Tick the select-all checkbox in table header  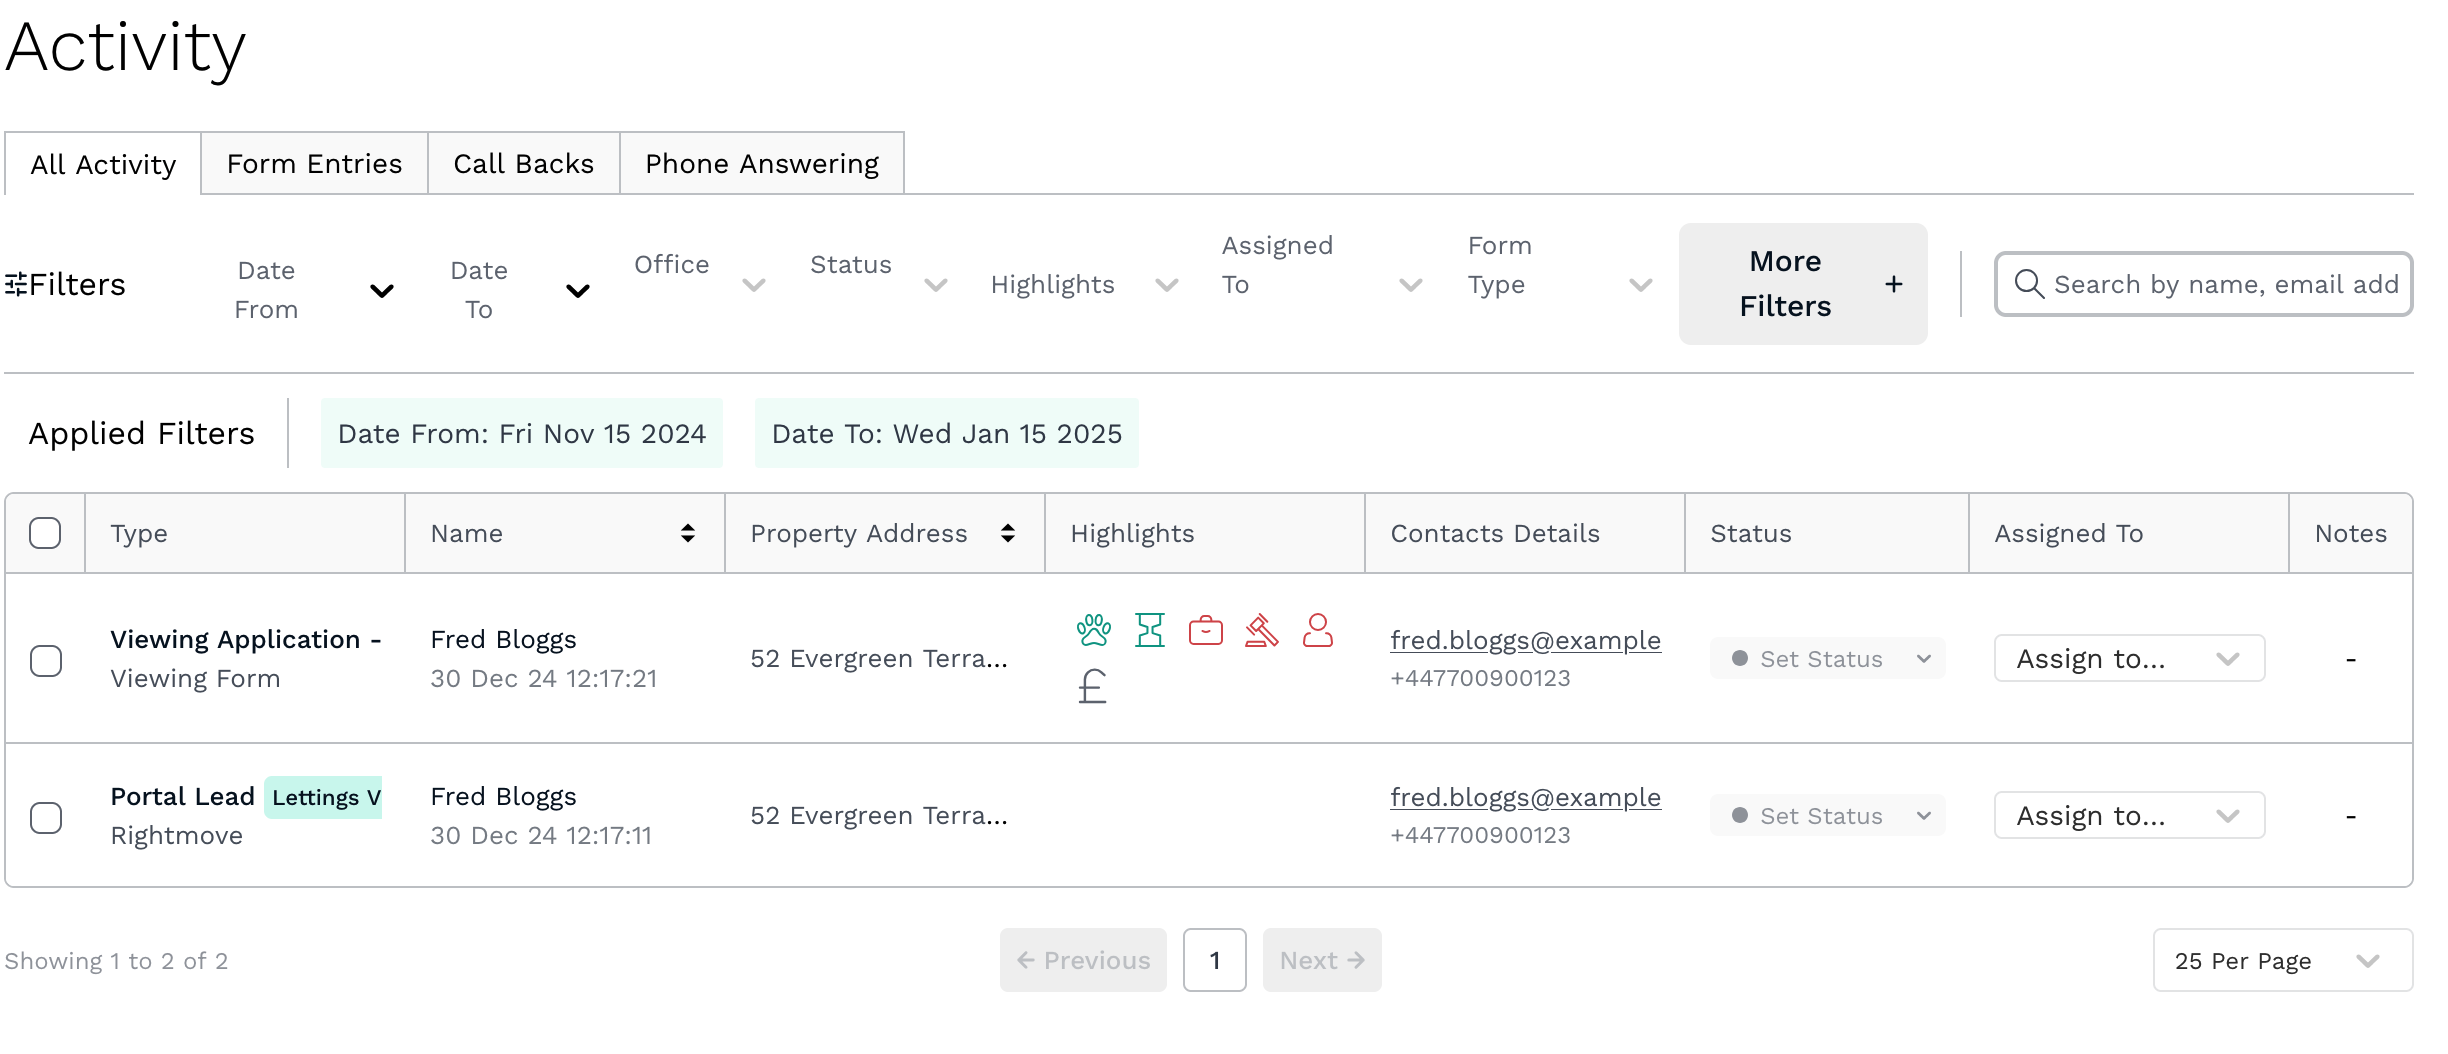pos(45,533)
